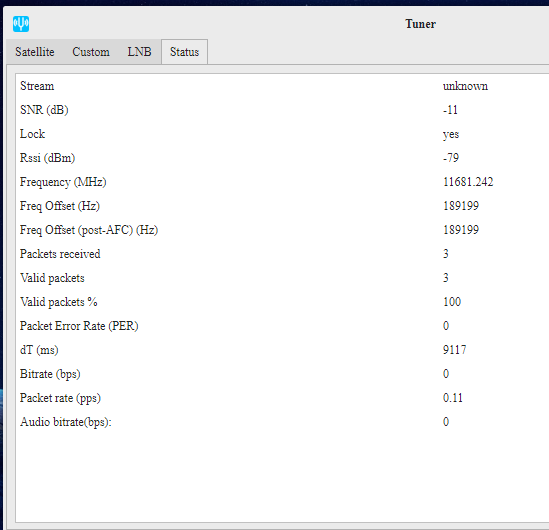Click the Packet rate value 0.11
This screenshot has height=530, width=549.
453,398
